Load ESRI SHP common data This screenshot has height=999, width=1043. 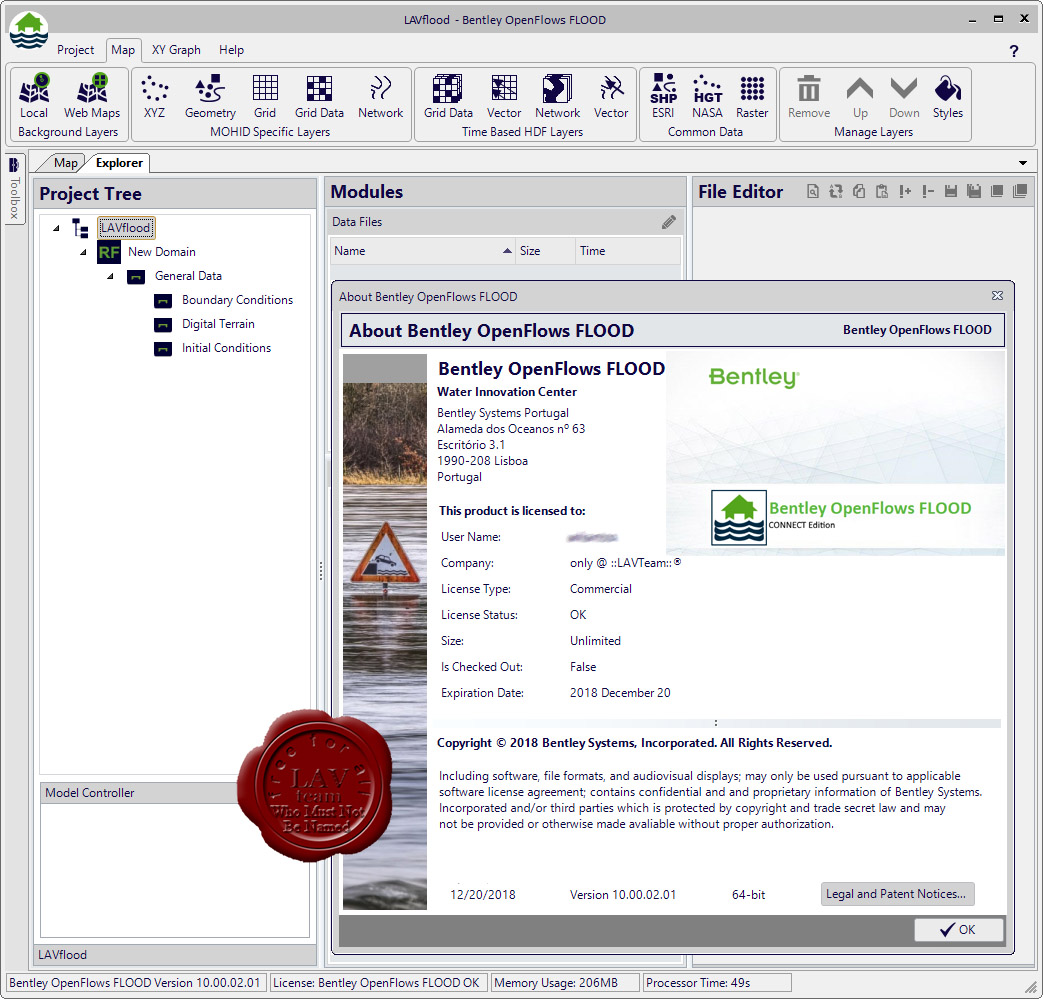(x=663, y=96)
